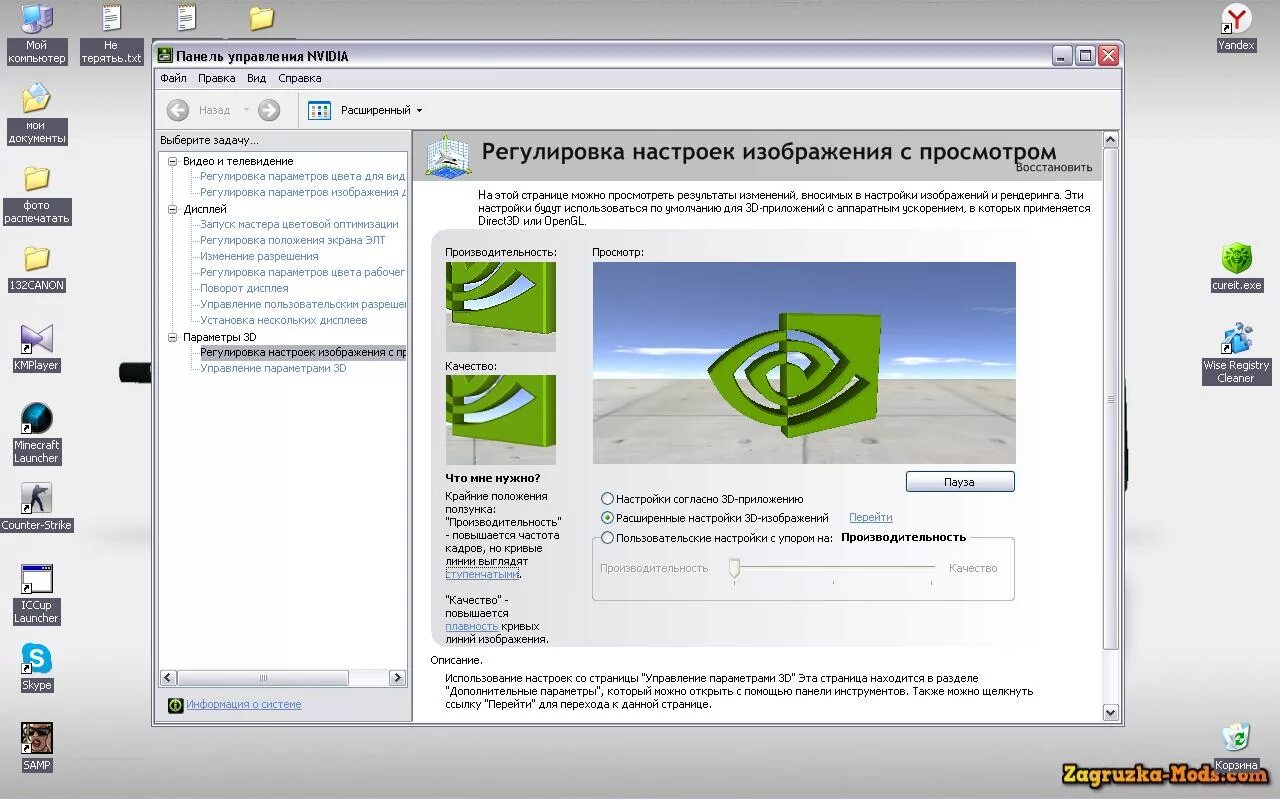Click the "Восстановить" link

coord(1054,167)
